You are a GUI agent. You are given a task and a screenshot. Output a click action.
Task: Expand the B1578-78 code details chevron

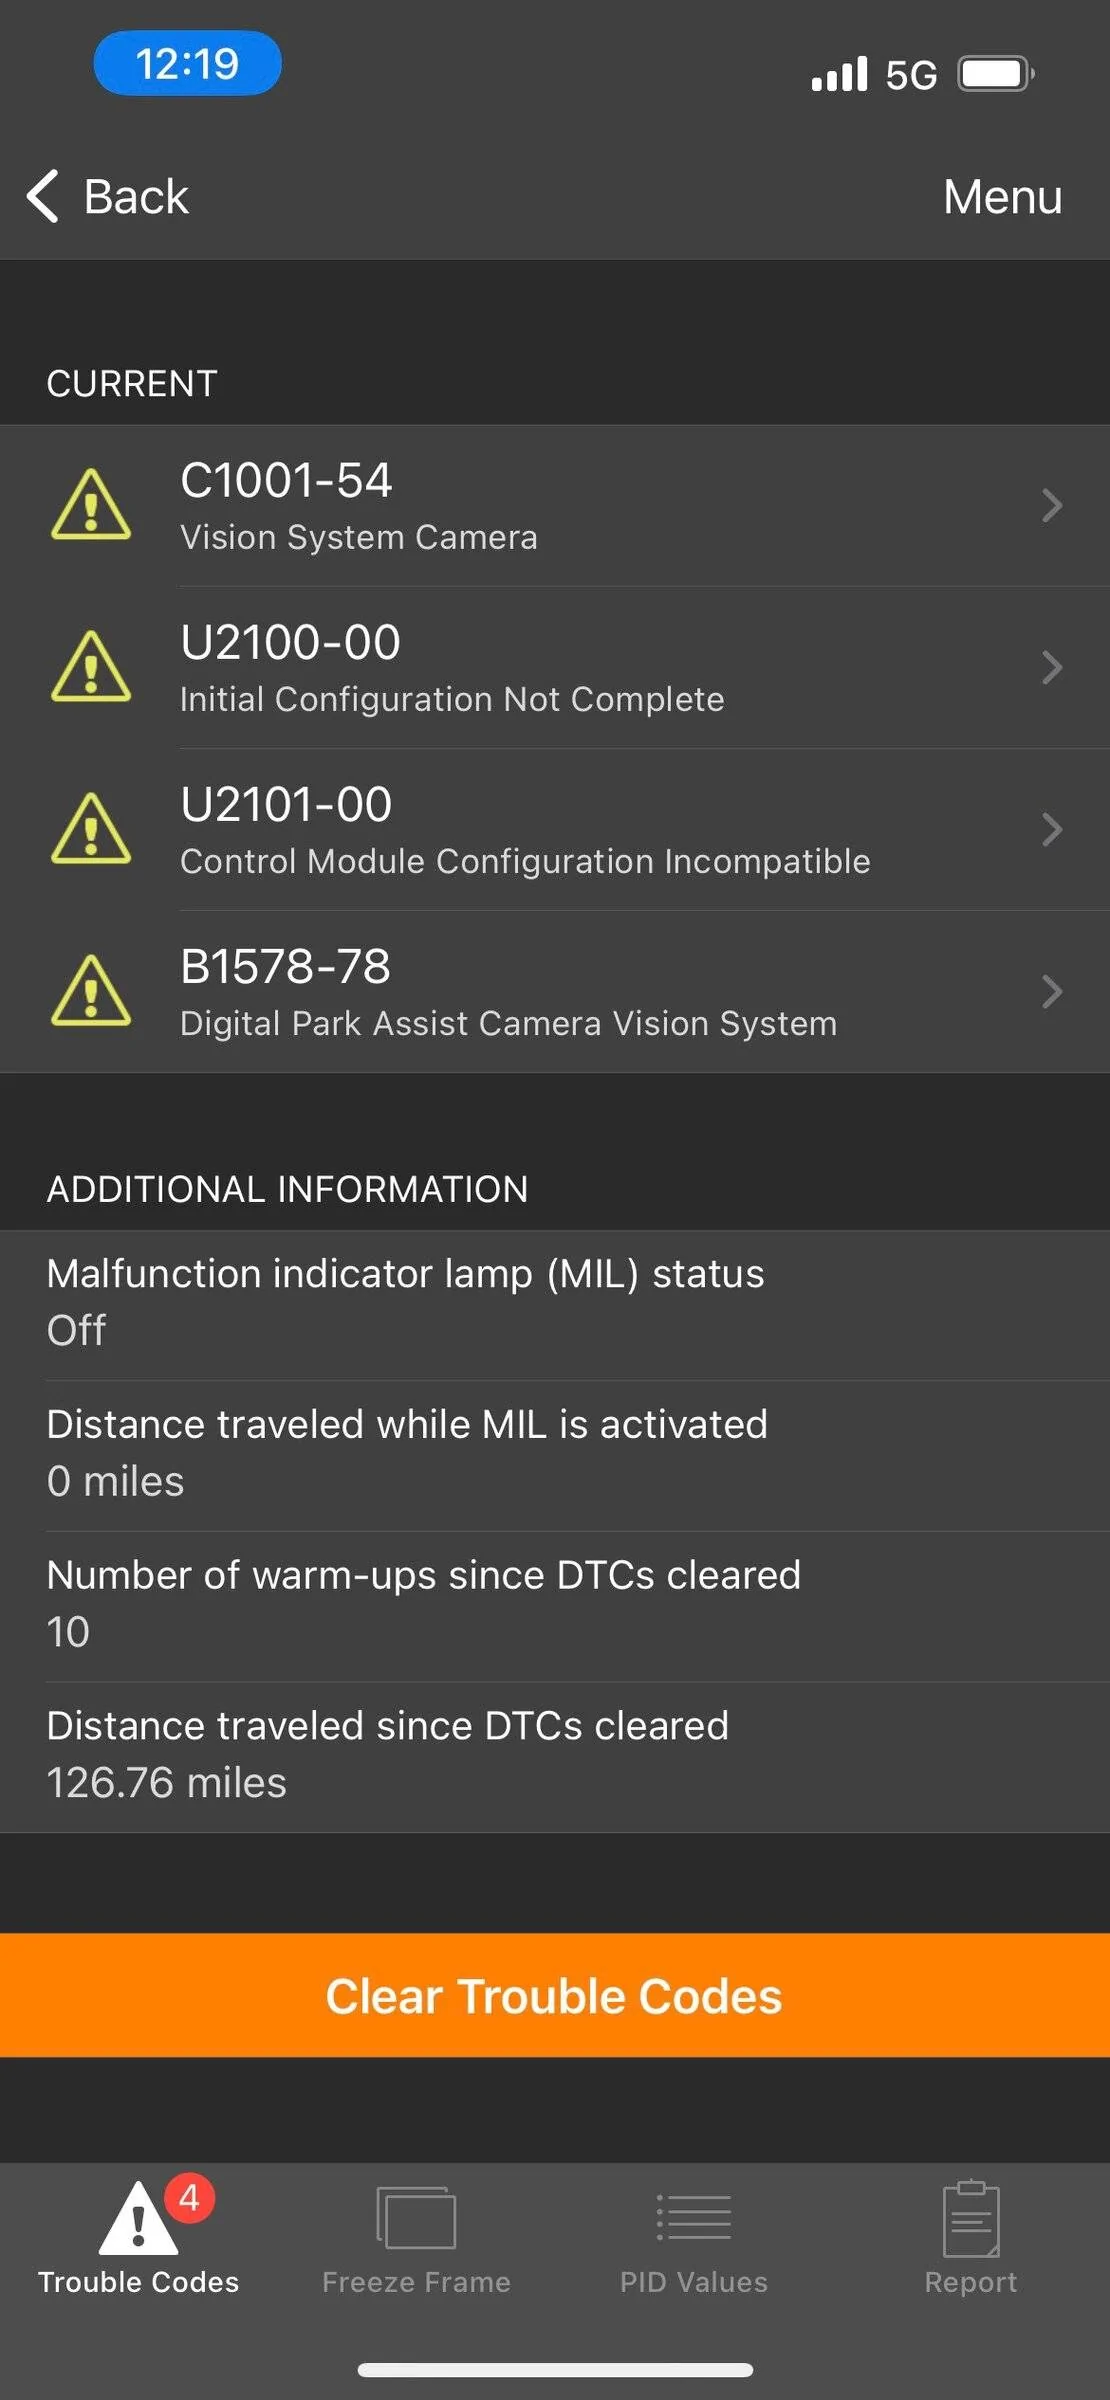click(1051, 991)
